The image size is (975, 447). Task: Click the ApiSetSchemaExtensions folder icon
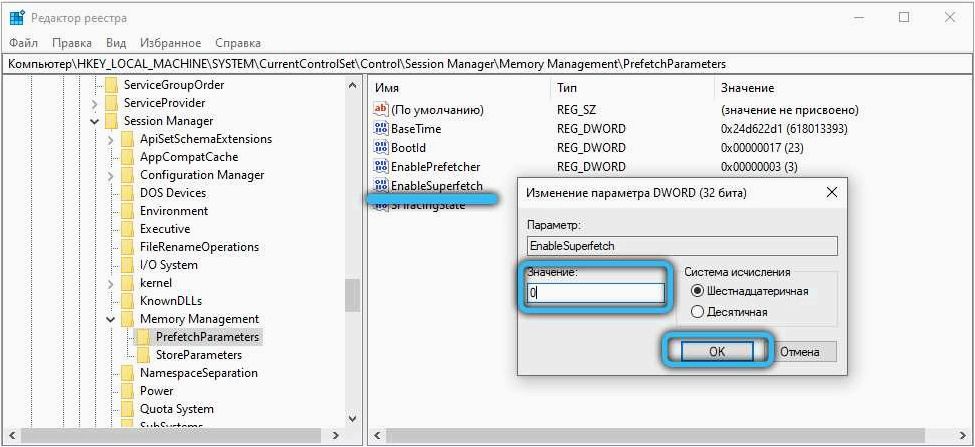pyautogui.click(x=127, y=139)
